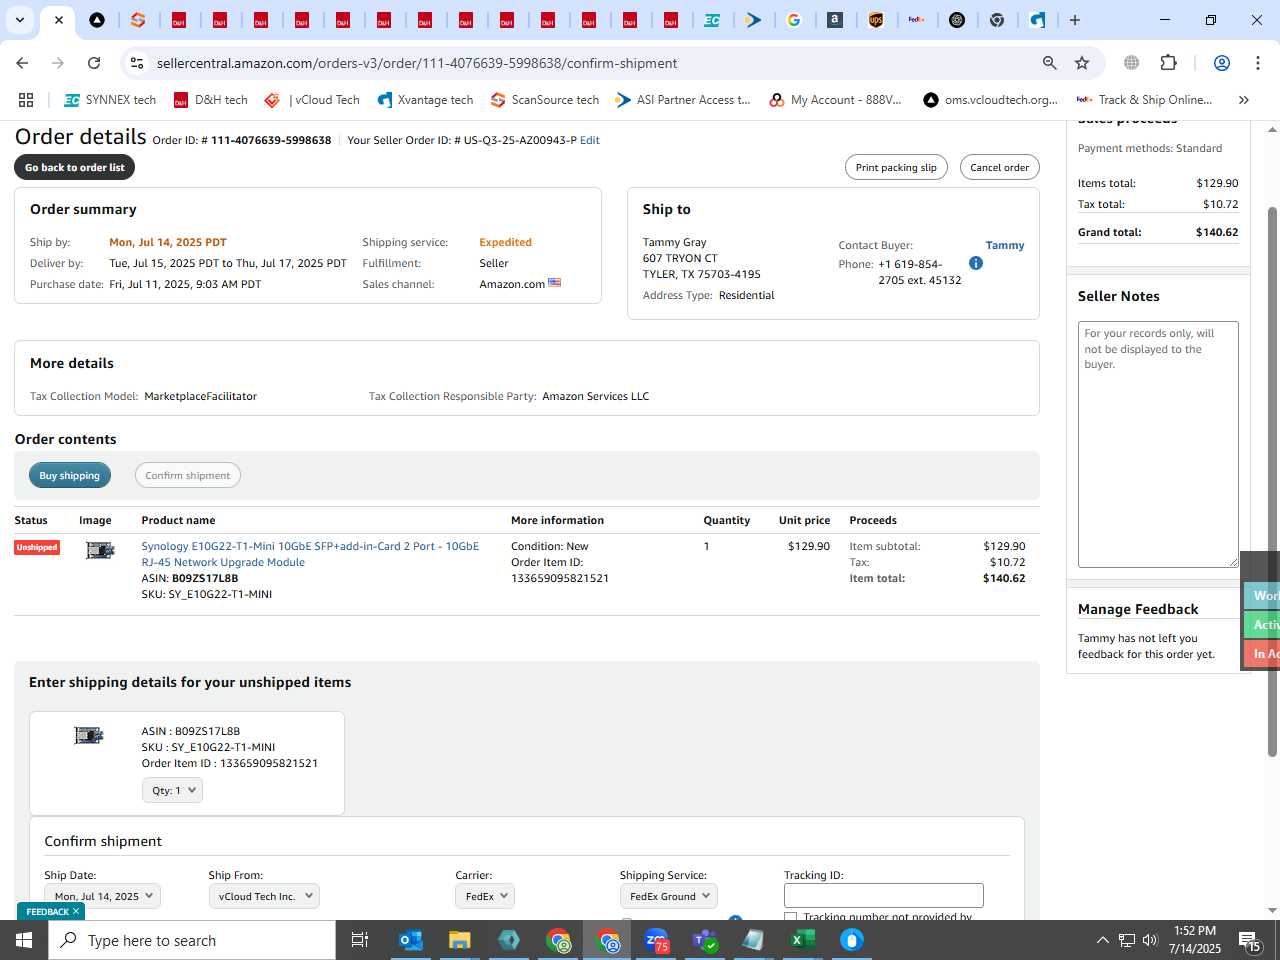
Task: Open the Track & Ship Online bookmark
Action: click(x=1145, y=100)
